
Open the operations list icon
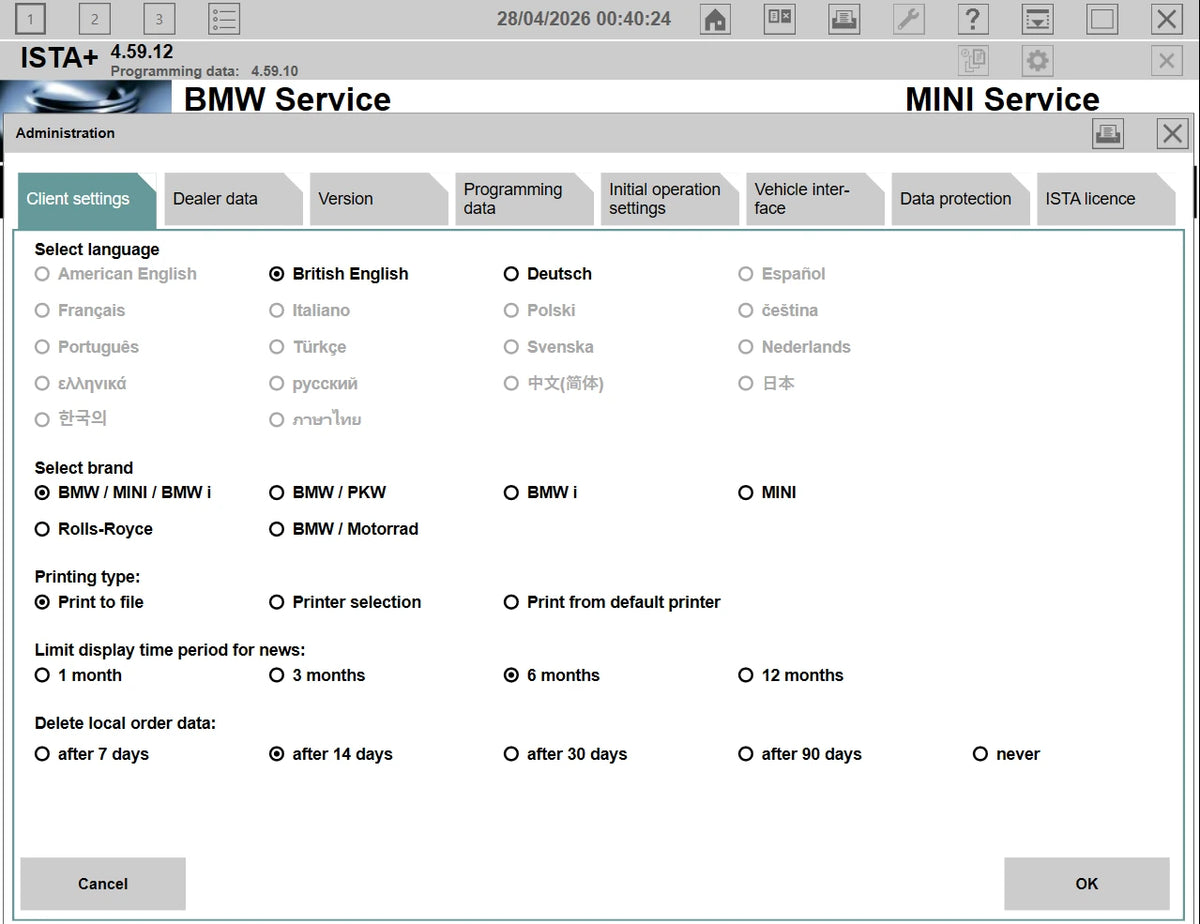(224, 19)
